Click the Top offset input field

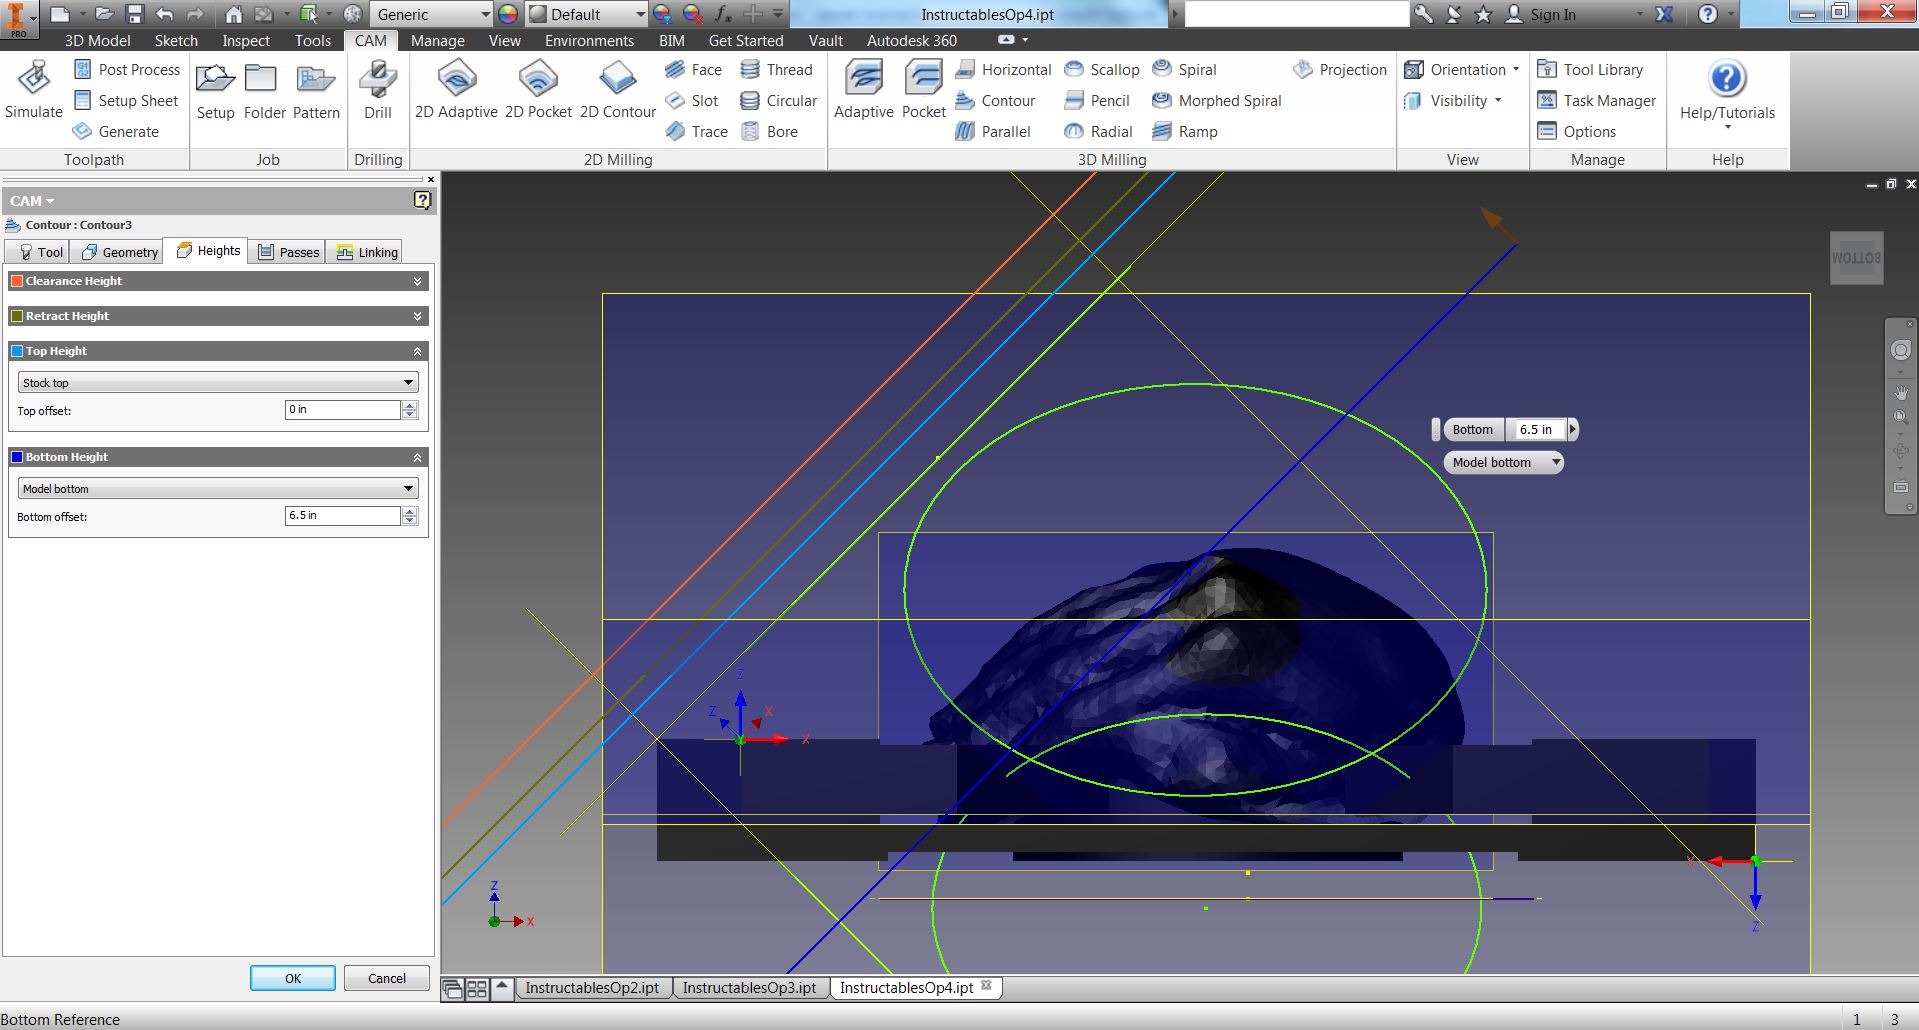[343, 410]
